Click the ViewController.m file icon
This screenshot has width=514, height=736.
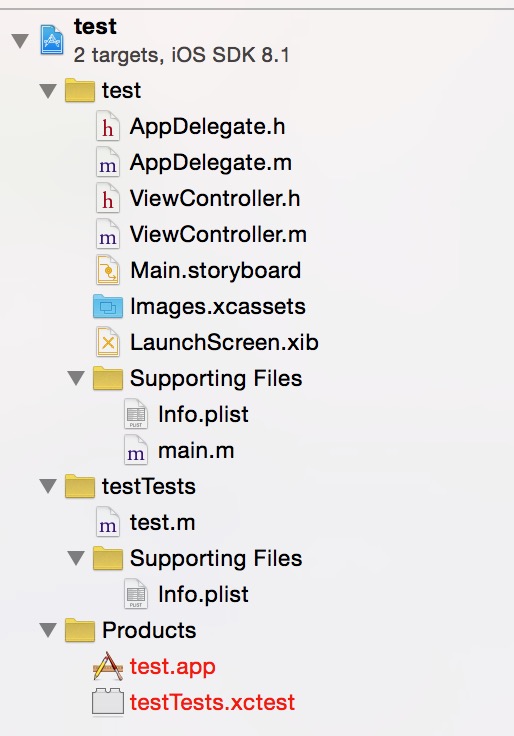(107, 234)
